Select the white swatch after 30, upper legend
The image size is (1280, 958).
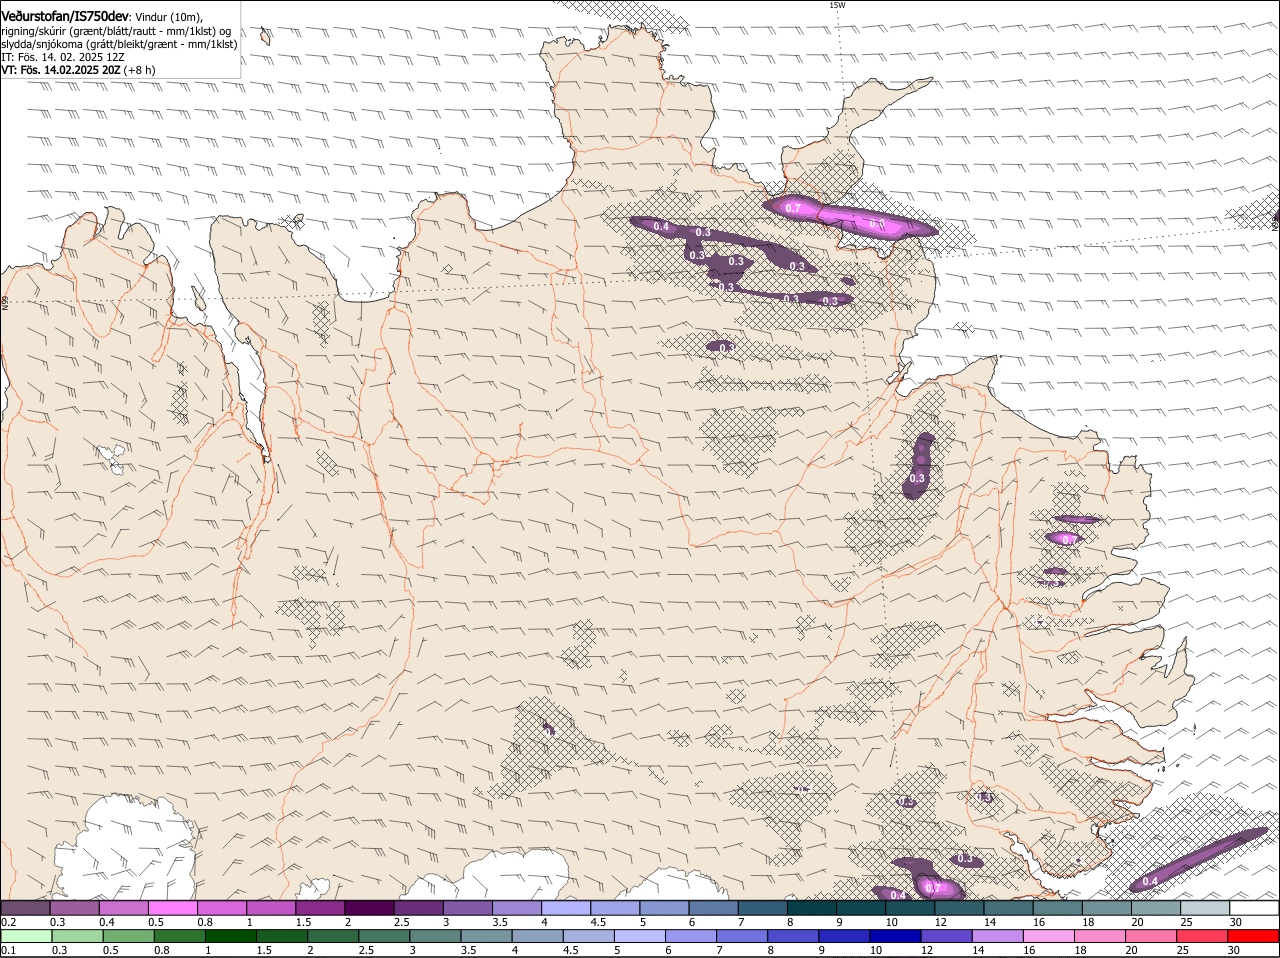pos(1255,908)
